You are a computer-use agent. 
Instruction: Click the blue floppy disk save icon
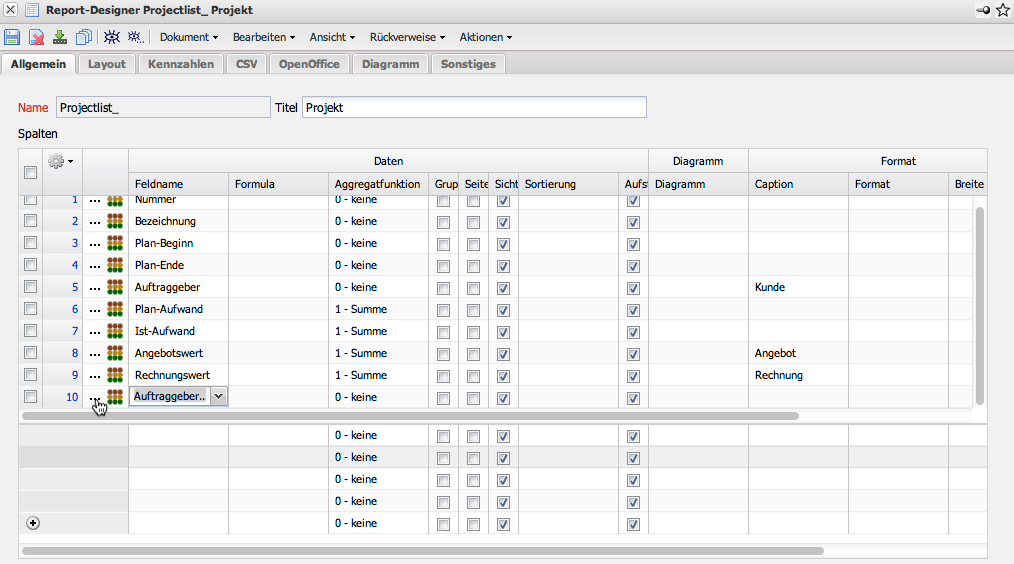pyautogui.click(x=12, y=37)
